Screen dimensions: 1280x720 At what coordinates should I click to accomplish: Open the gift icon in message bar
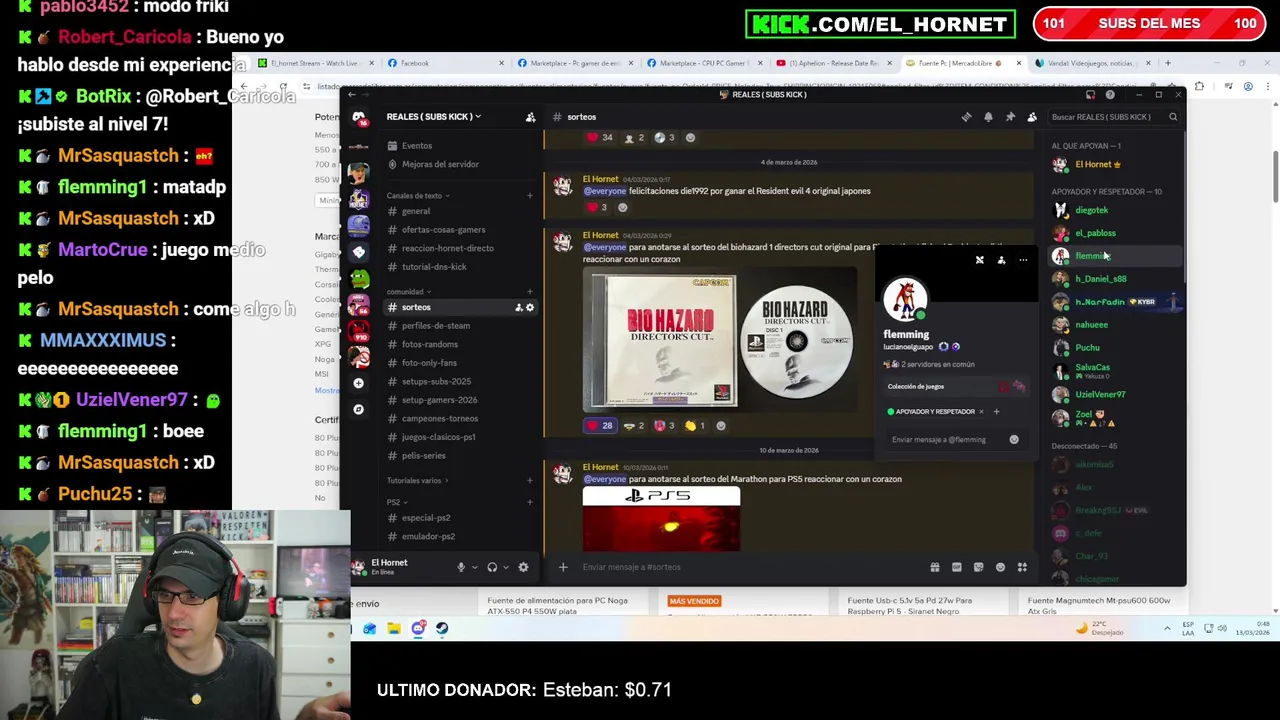click(935, 567)
